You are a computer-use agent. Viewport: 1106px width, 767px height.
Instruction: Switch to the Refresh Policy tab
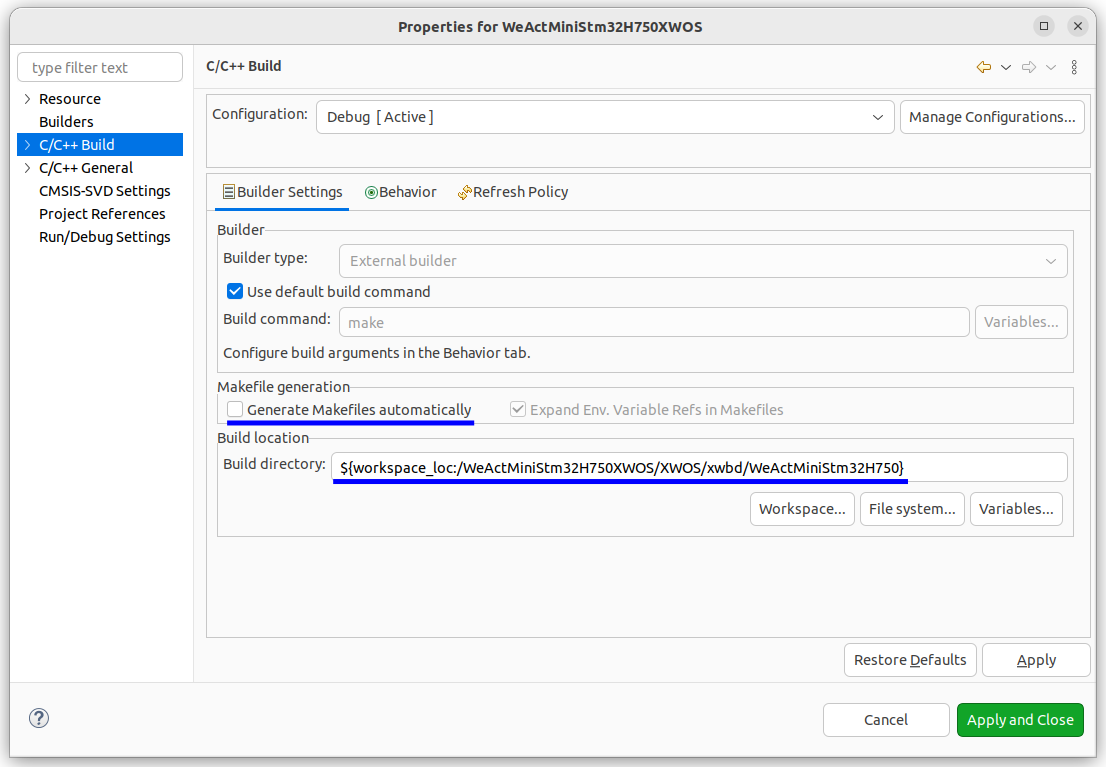(x=513, y=192)
